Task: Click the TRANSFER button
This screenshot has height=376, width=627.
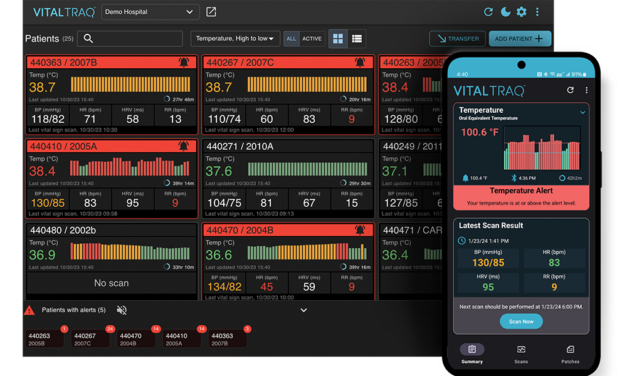Action: (x=457, y=39)
